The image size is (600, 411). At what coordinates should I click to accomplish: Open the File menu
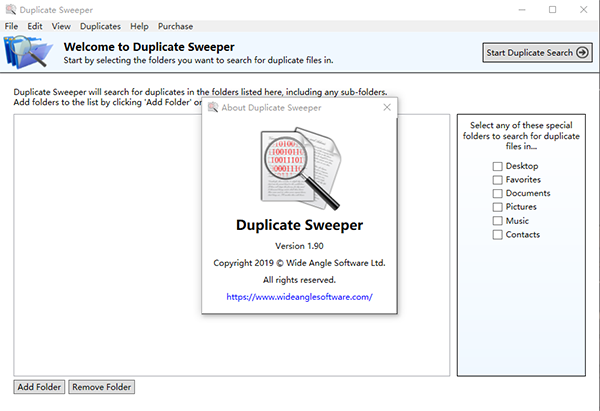tap(11, 26)
